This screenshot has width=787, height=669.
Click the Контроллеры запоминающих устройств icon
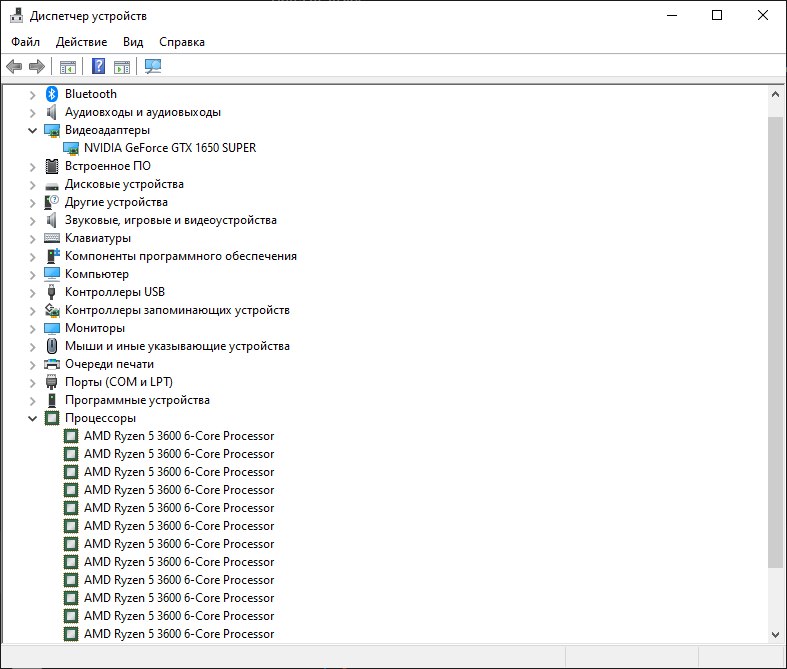tap(52, 310)
